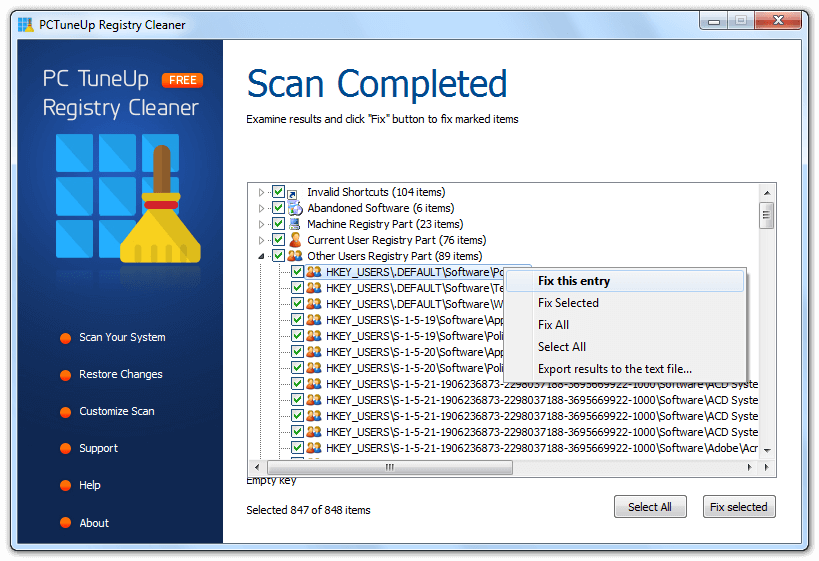Toggle checkbox of the Software\Adobe\Acr entry

pos(297,448)
